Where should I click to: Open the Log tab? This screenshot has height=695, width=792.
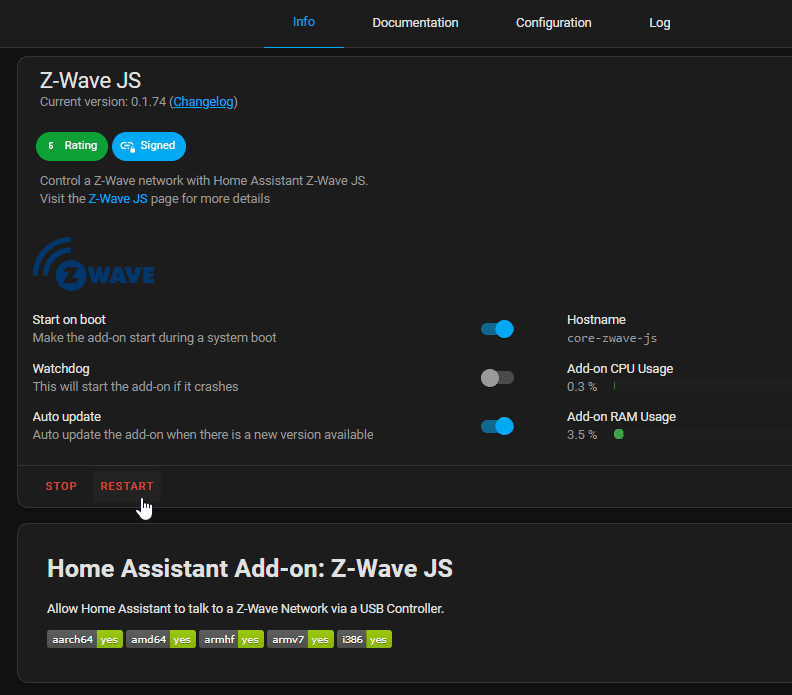[x=660, y=23]
